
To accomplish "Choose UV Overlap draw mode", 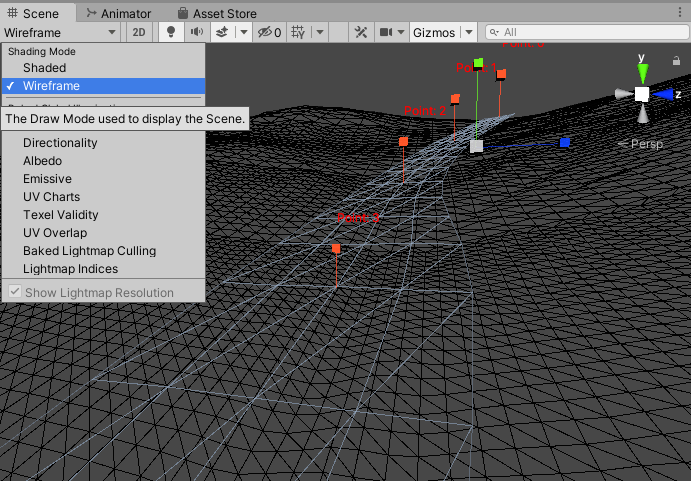I will (104, 233).
